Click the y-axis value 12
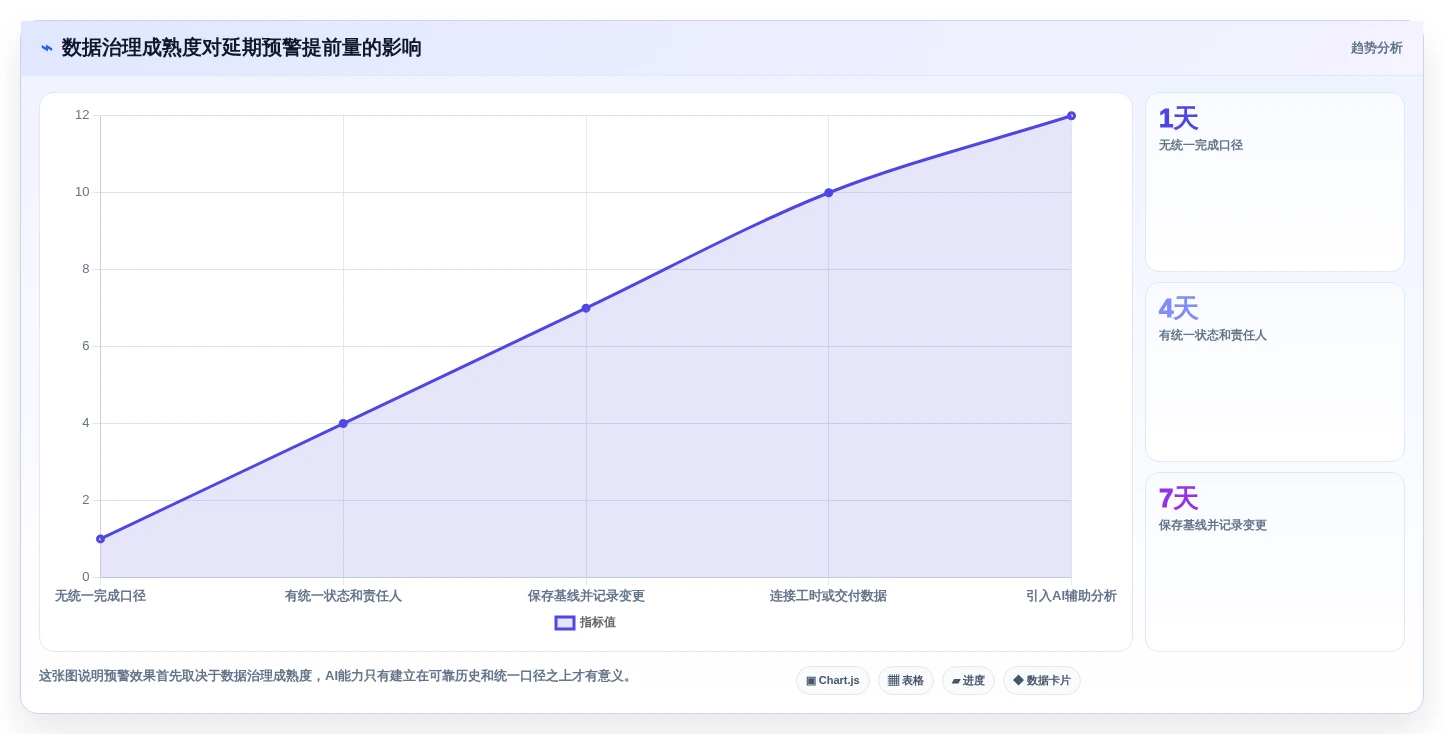This screenshot has height=734, width=1444. click(82, 115)
